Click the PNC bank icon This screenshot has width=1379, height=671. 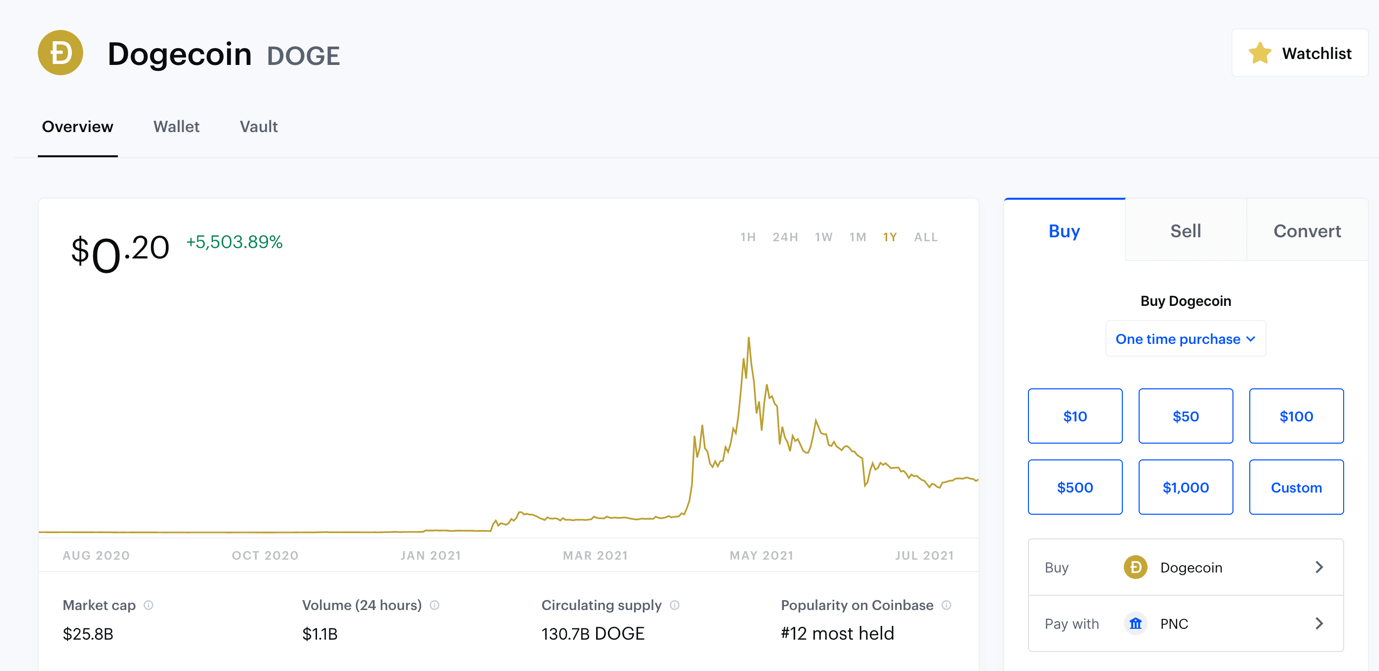click(x=1135, y=624)
